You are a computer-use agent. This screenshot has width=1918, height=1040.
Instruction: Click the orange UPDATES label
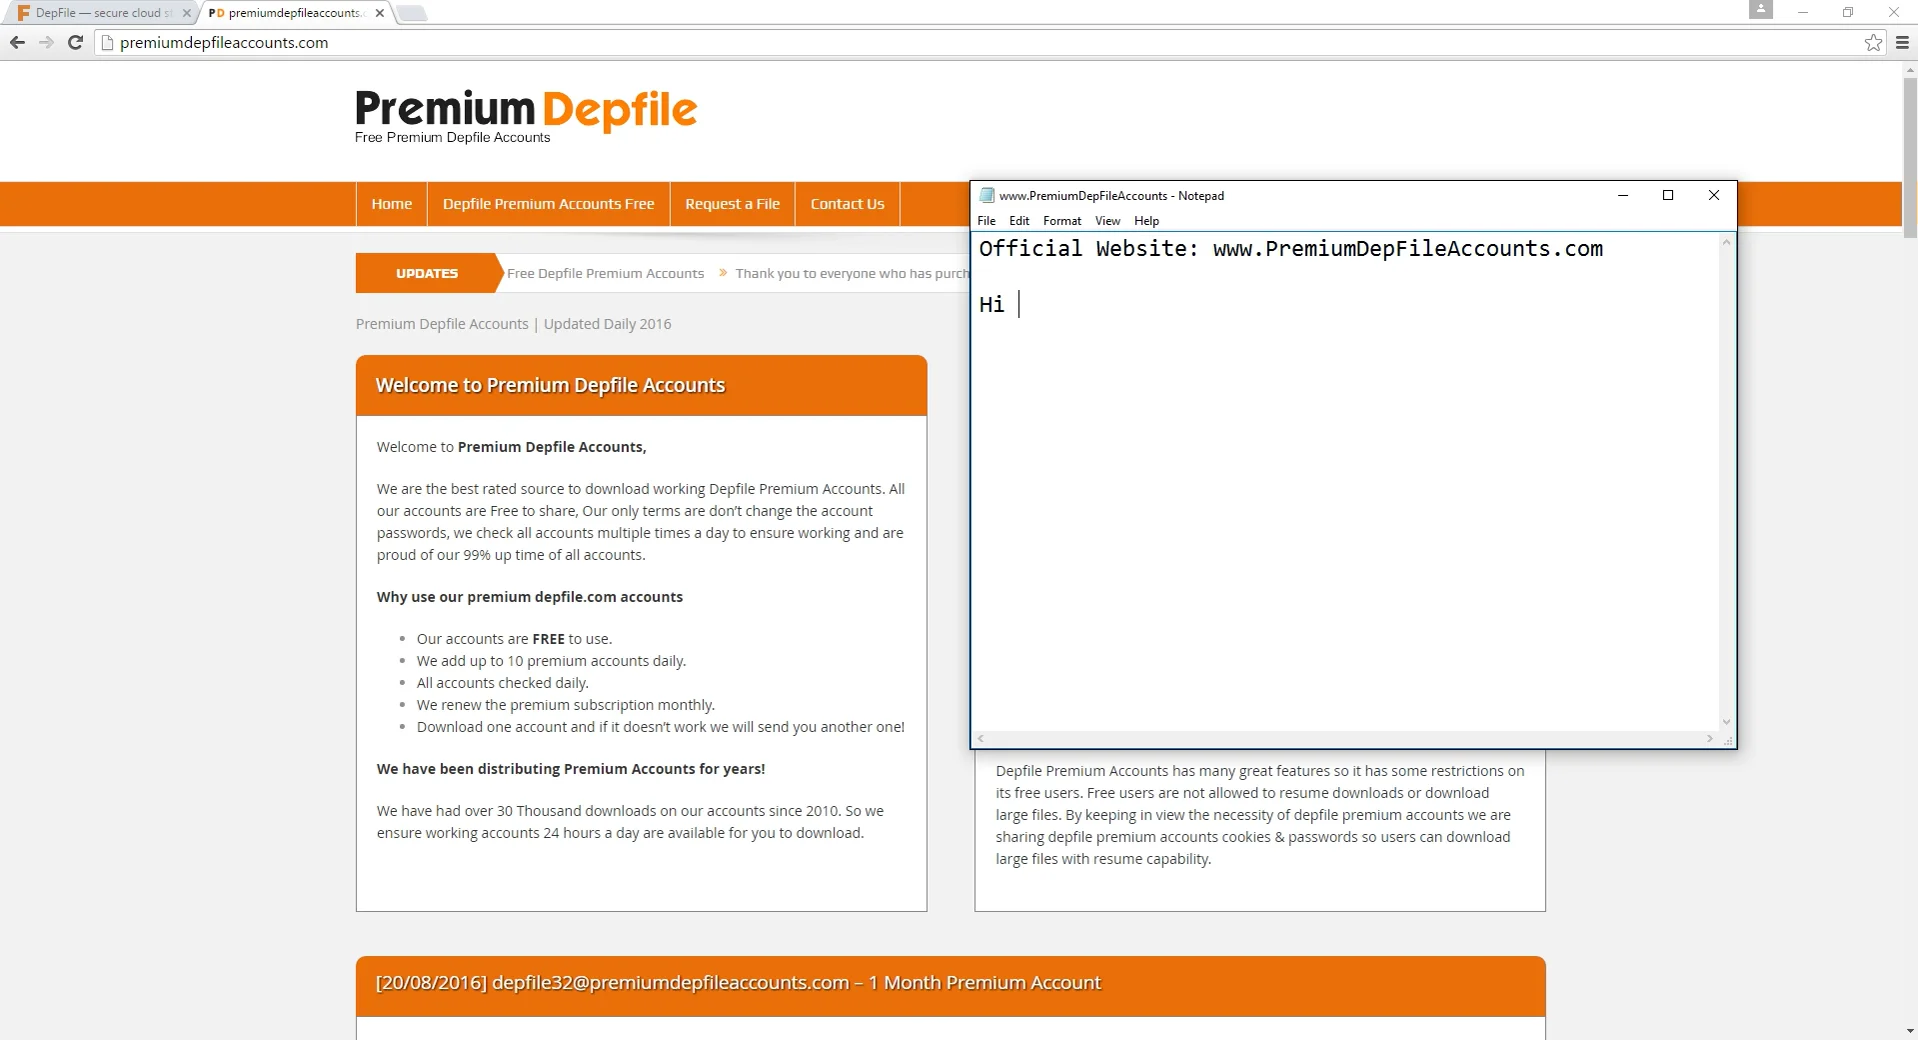pyautogui.click(x=427, y=273)
